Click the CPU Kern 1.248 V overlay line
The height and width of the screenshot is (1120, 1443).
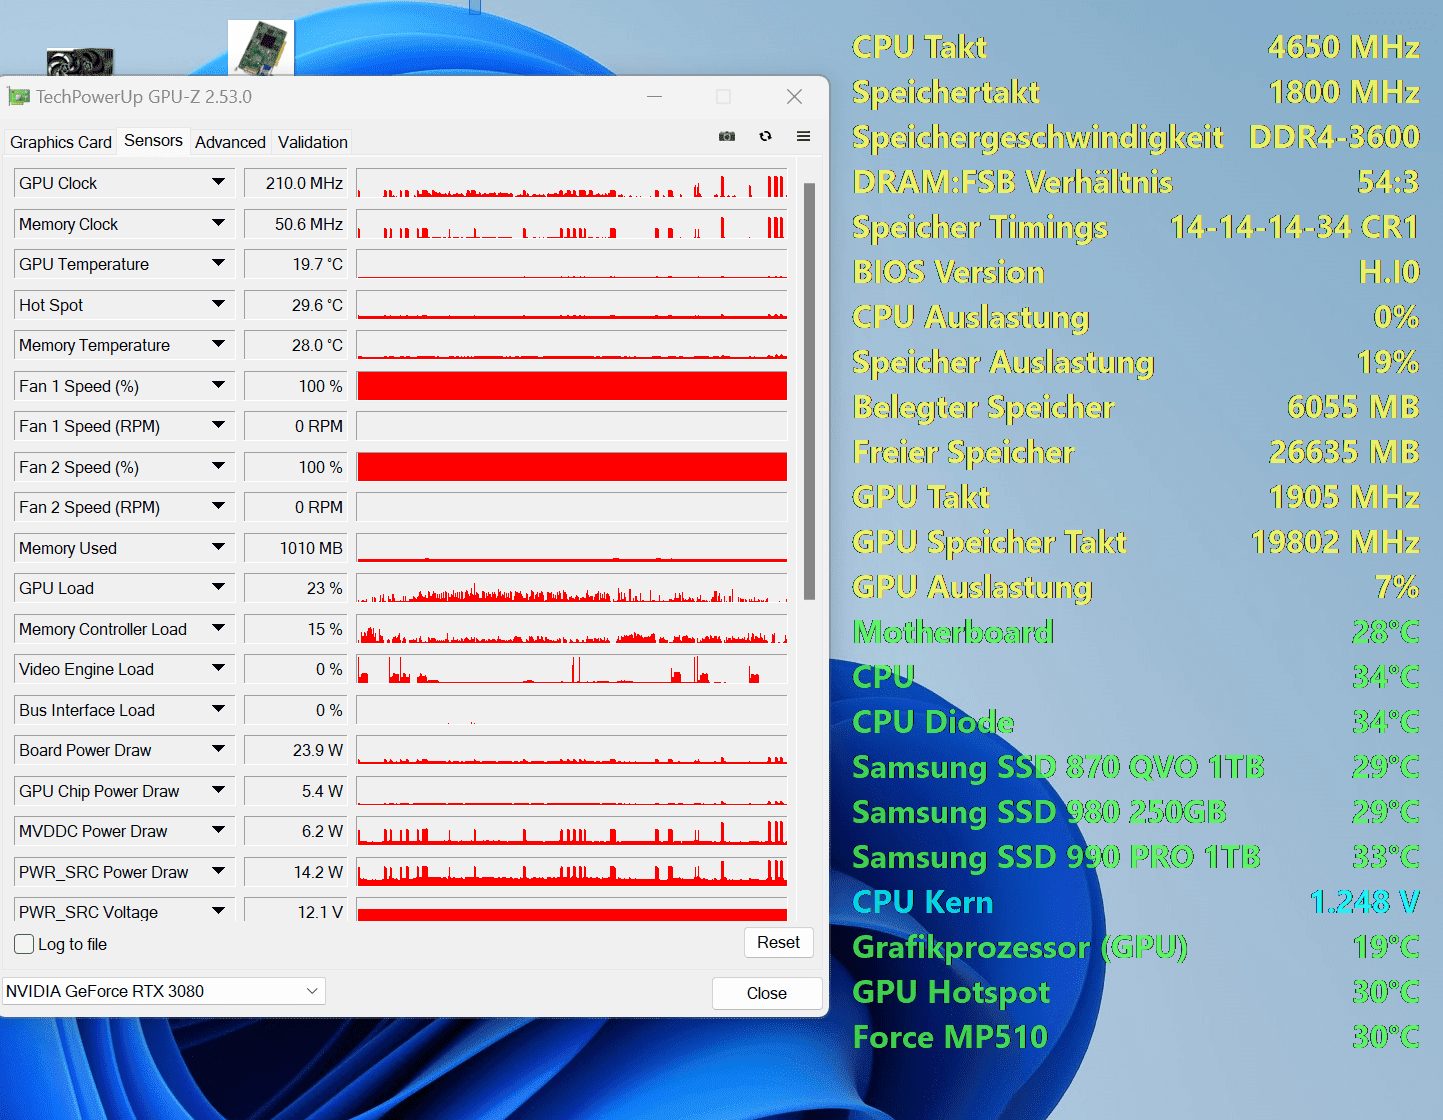pos(1136,902)
